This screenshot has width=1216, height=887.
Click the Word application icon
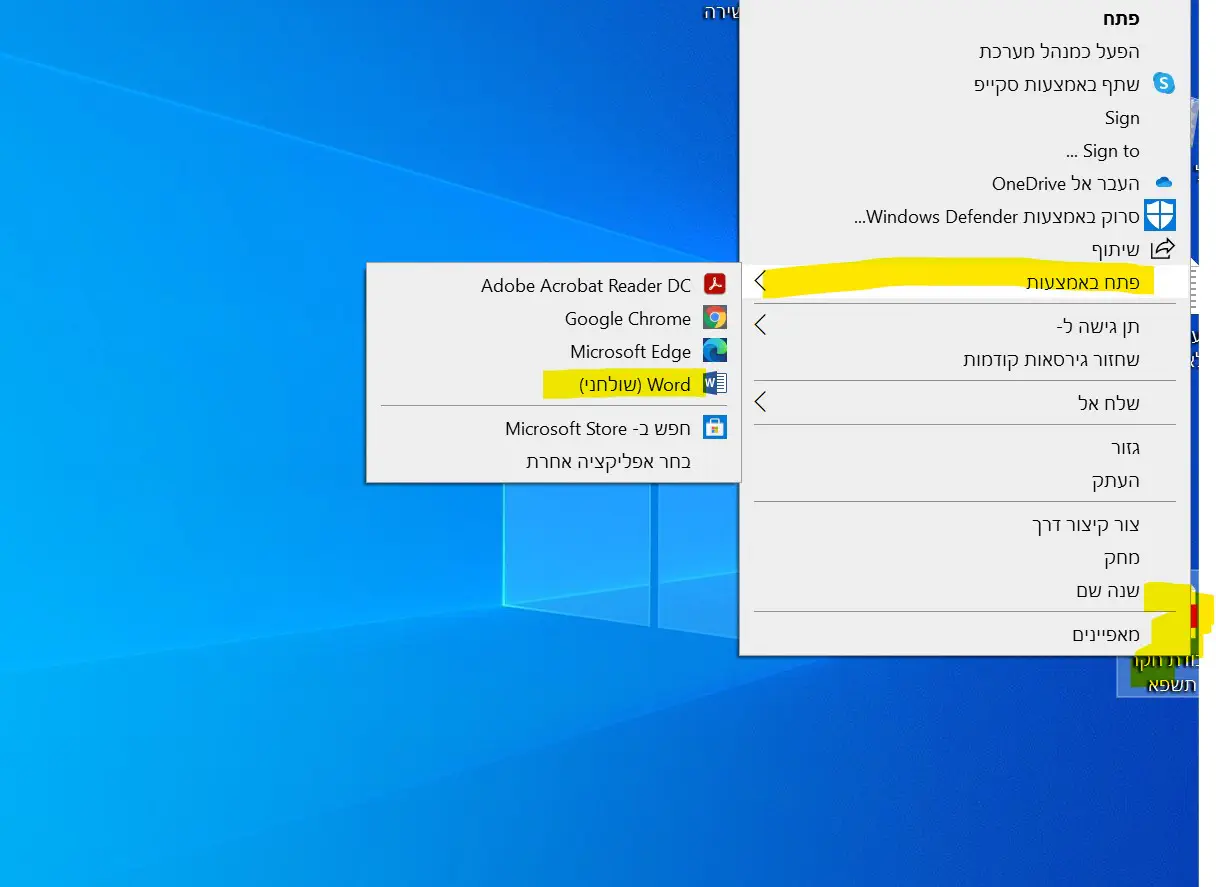(x=714, y=384)
